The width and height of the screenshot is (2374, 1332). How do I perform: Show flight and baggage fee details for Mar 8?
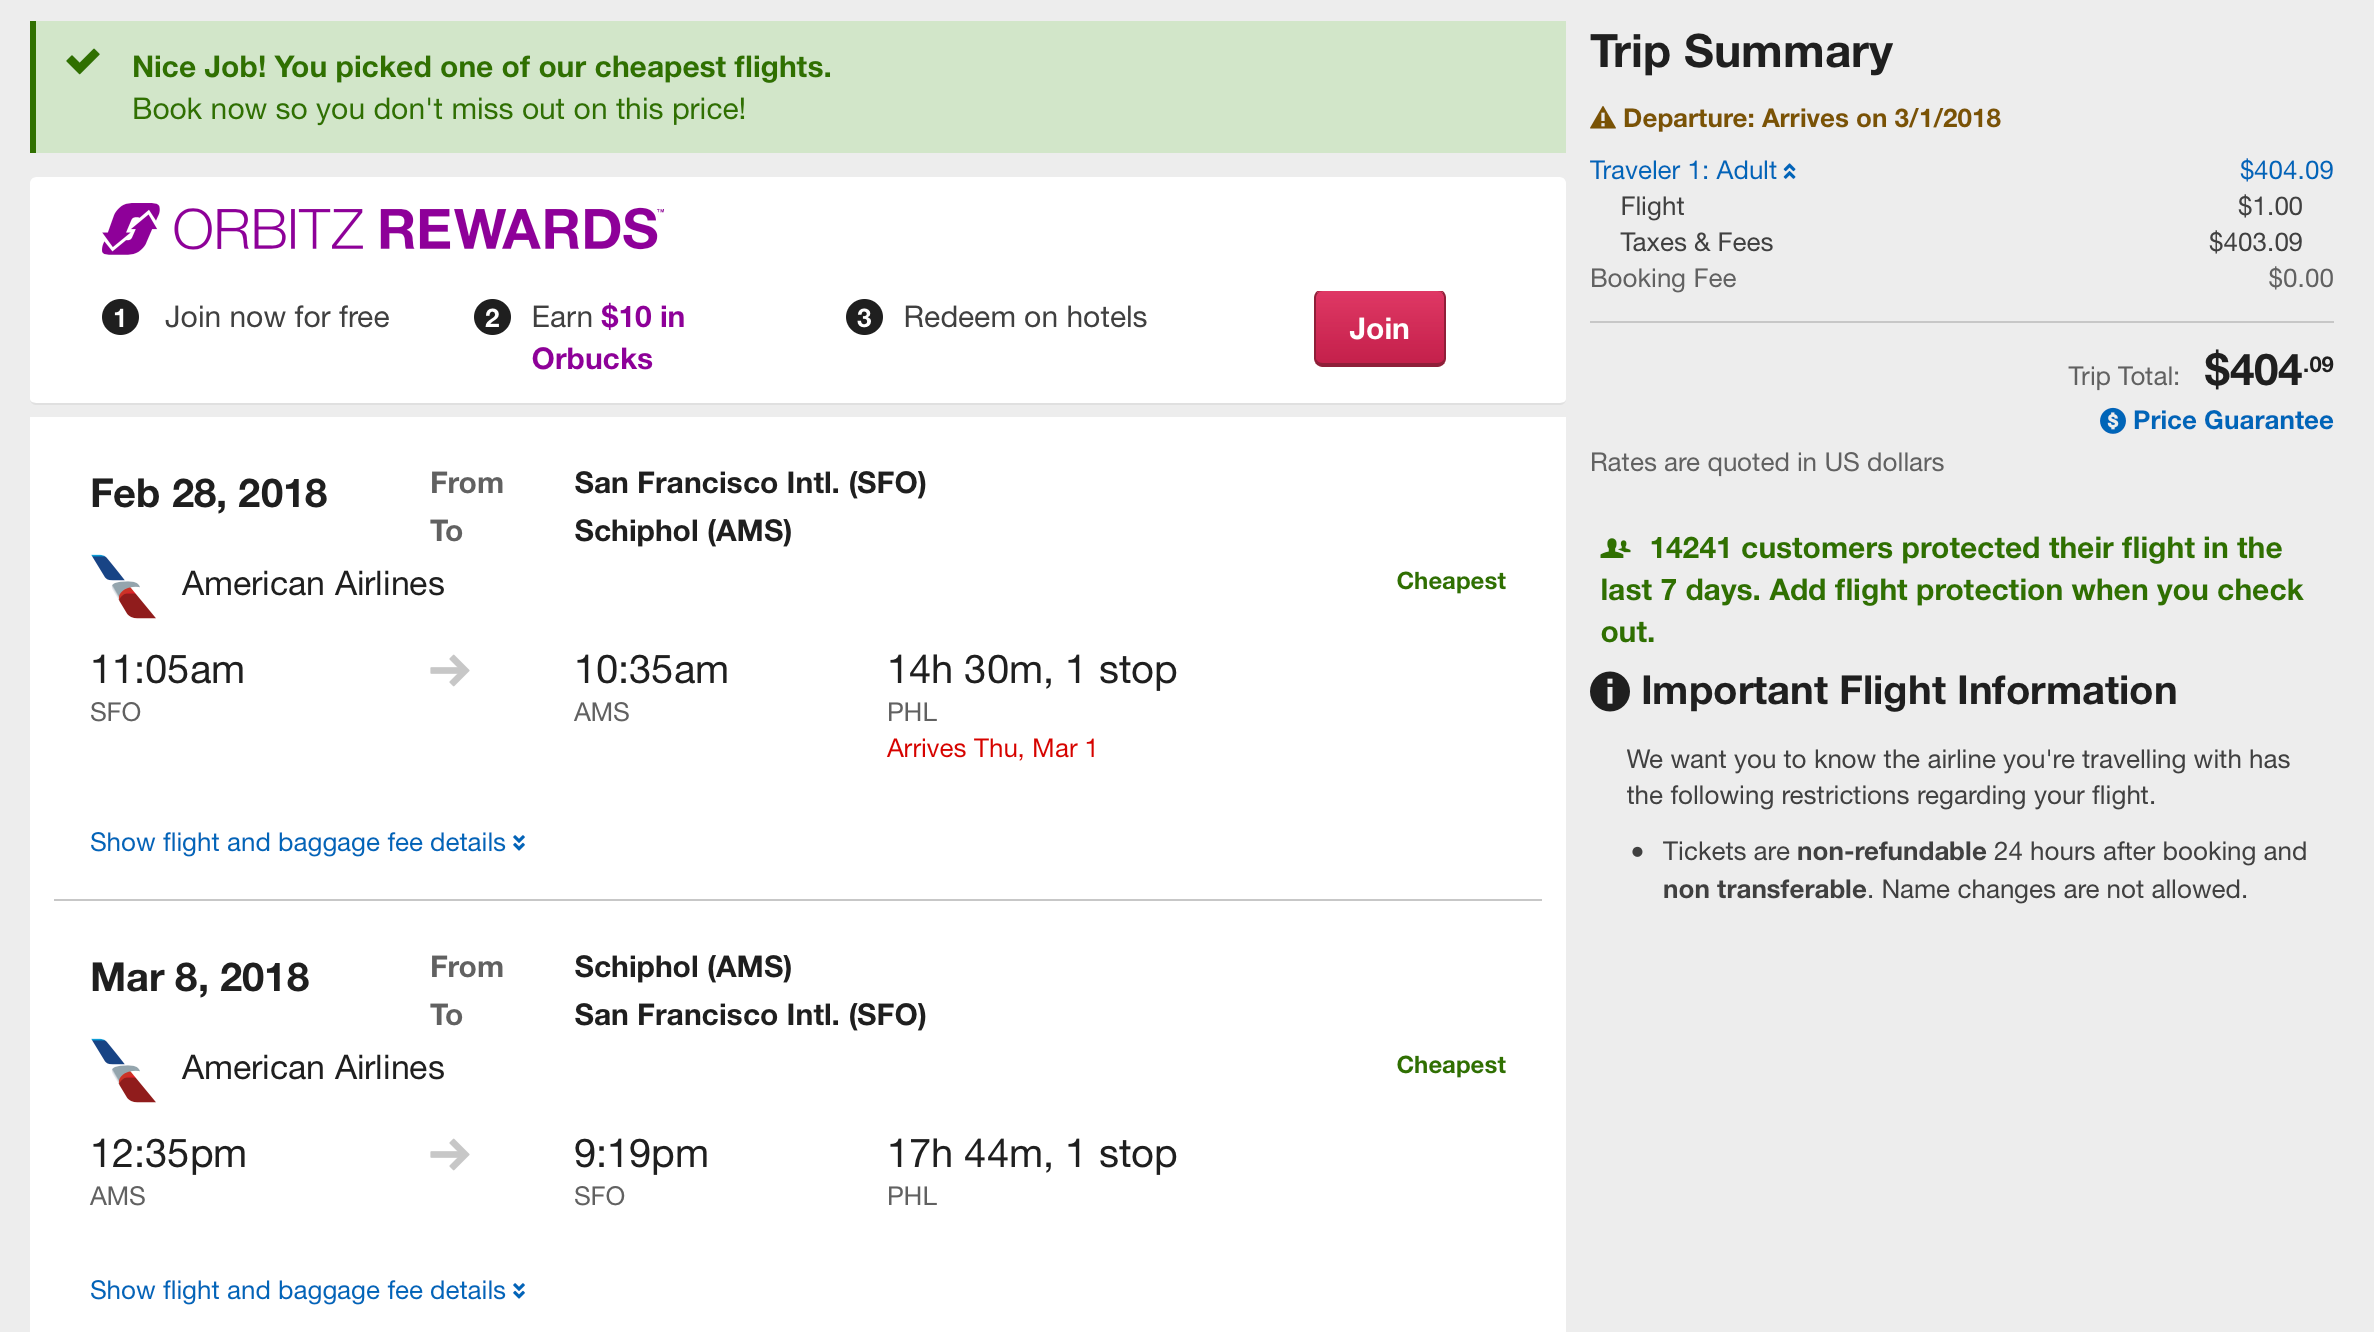pyautogui.click(x=307, y=1291)
